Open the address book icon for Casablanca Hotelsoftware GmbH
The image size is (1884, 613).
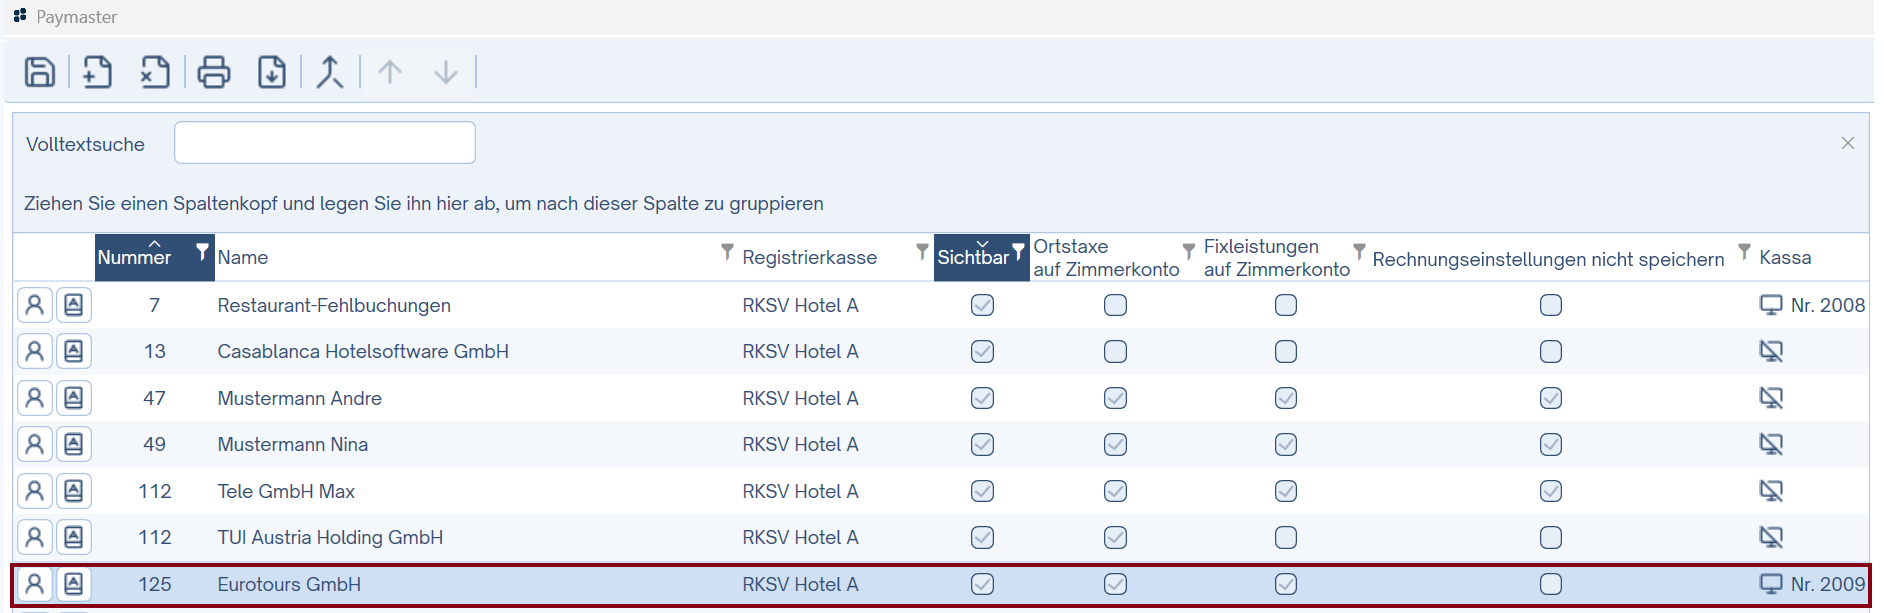point(74,351)
